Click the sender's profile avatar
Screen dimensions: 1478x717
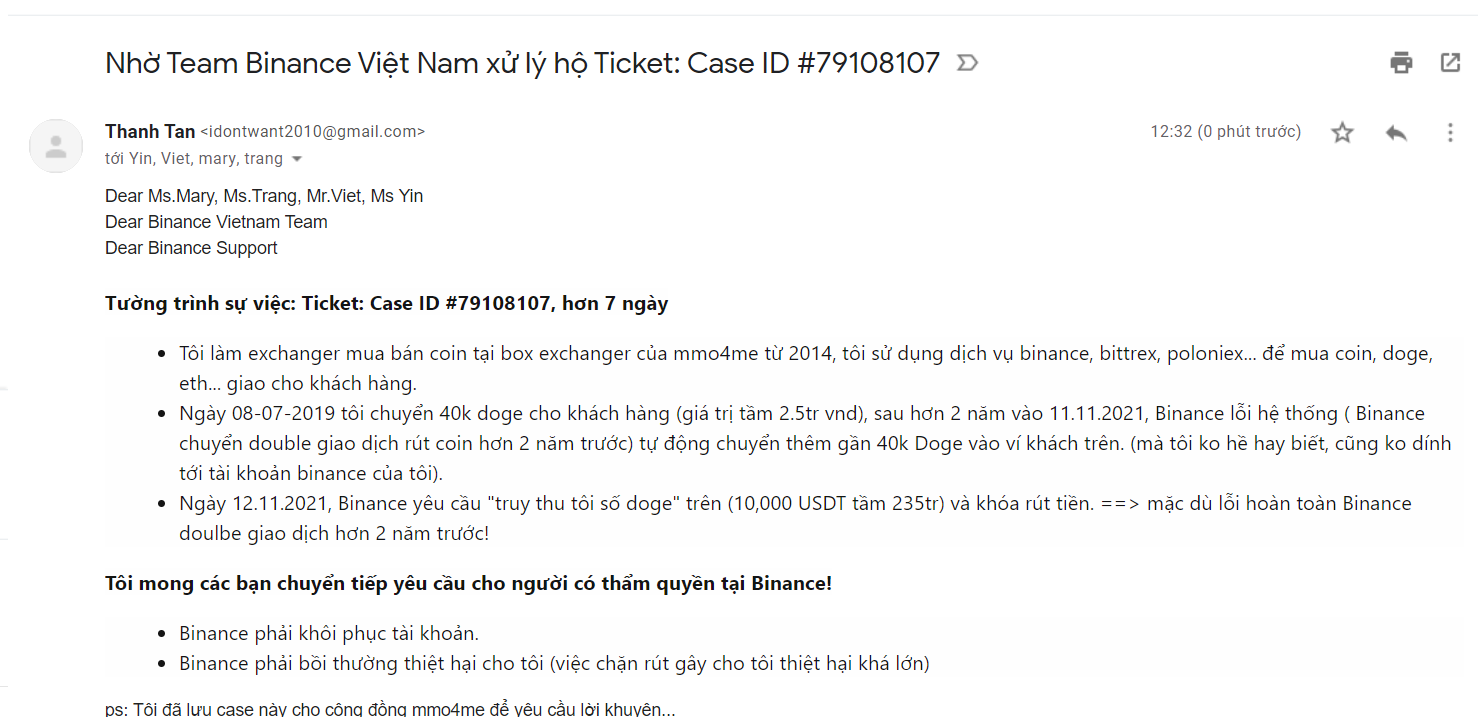[56, 146]
